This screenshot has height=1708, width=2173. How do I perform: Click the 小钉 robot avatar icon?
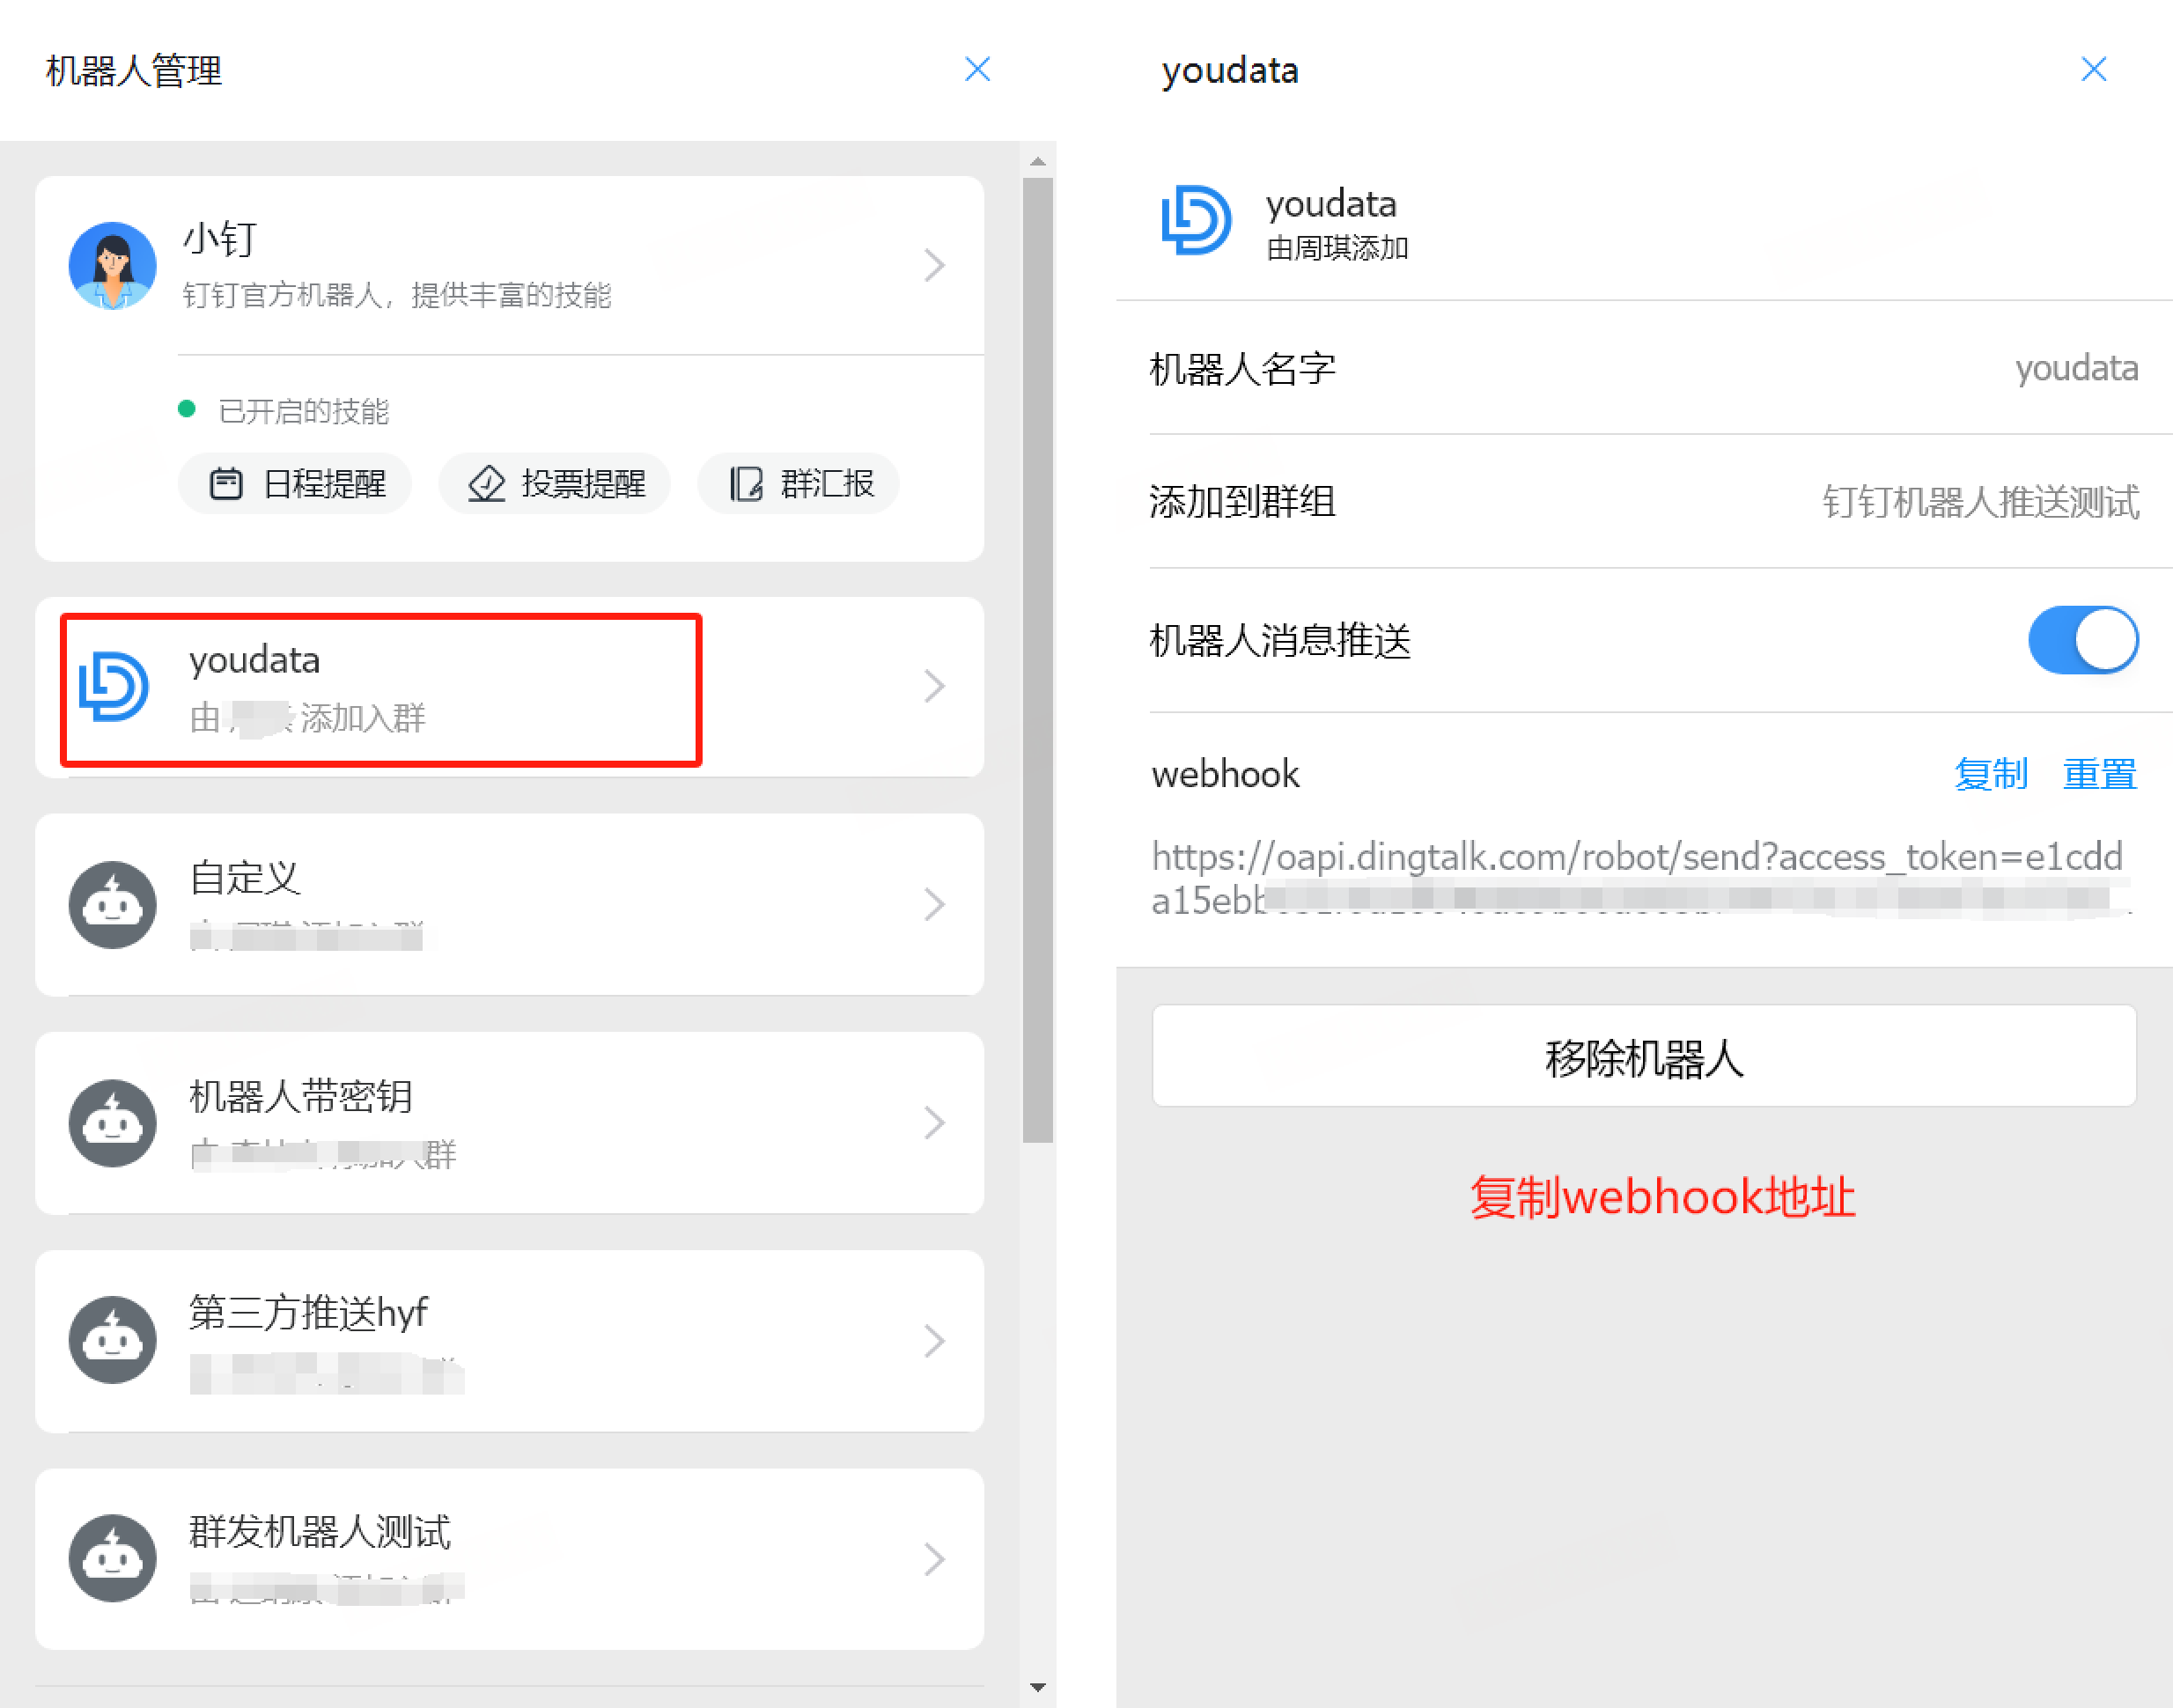(112, 265)
